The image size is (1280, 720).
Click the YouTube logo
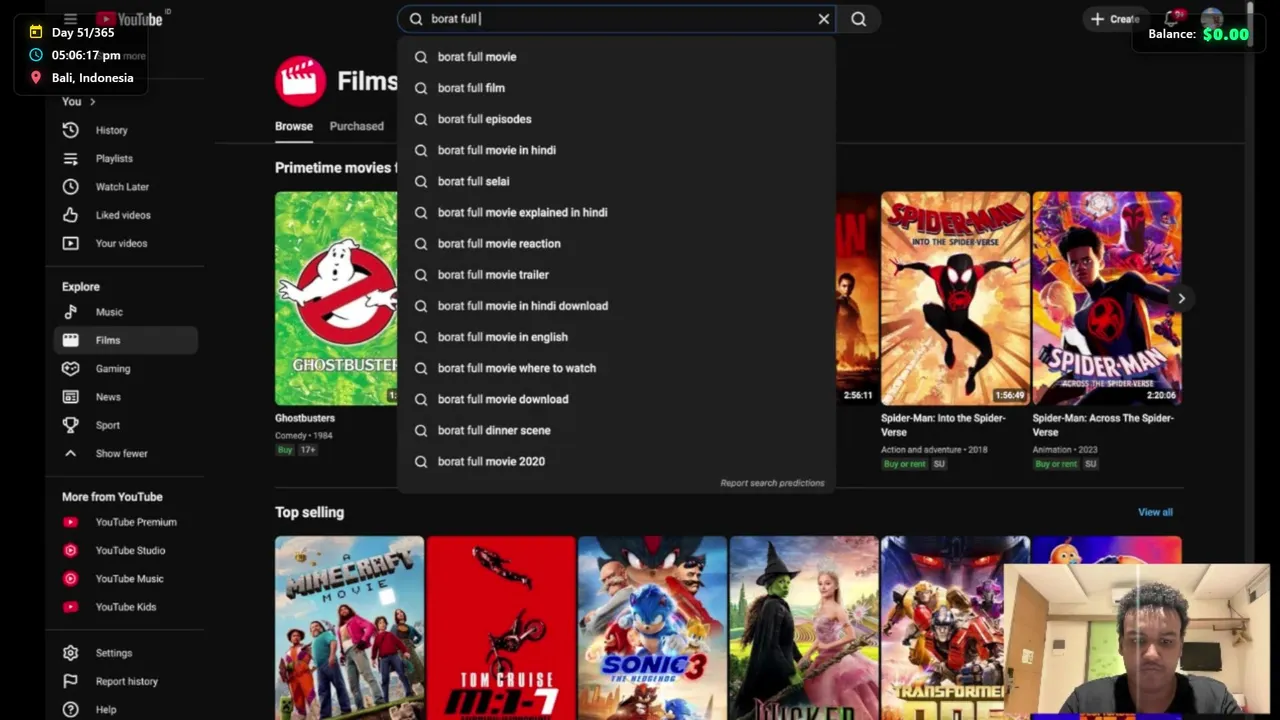129,19
